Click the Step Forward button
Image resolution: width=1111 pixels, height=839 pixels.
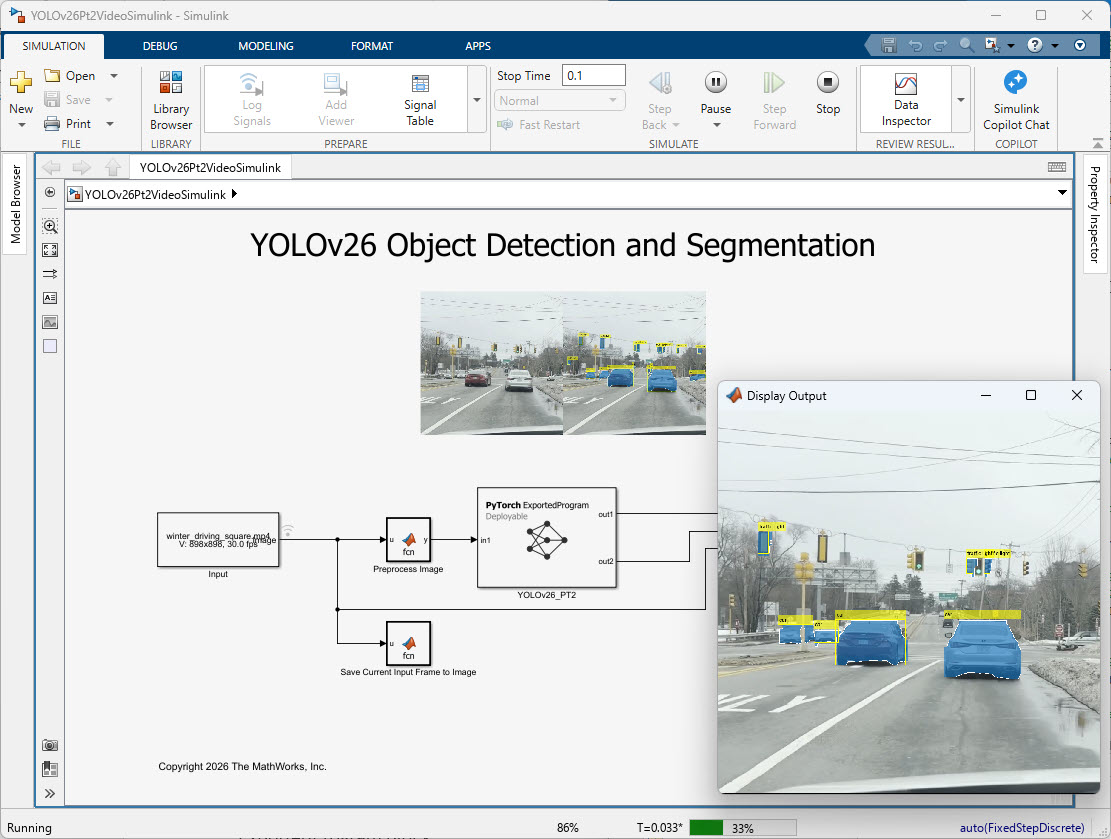click(774, 100)
